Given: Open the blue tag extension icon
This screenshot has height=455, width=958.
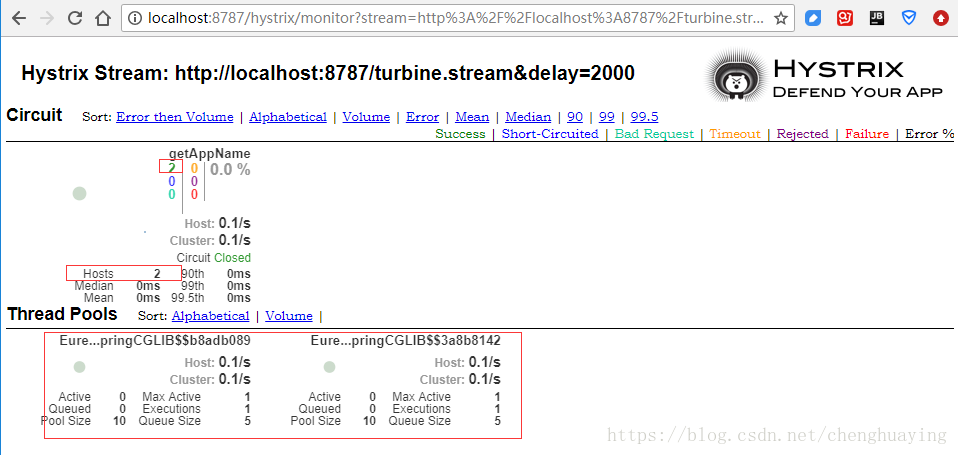Looking at the screenshot, I should click(x=813, y=18).
